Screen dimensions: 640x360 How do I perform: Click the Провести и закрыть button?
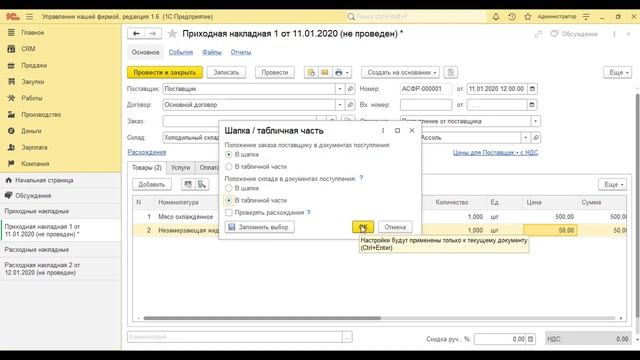coord(165,72)
